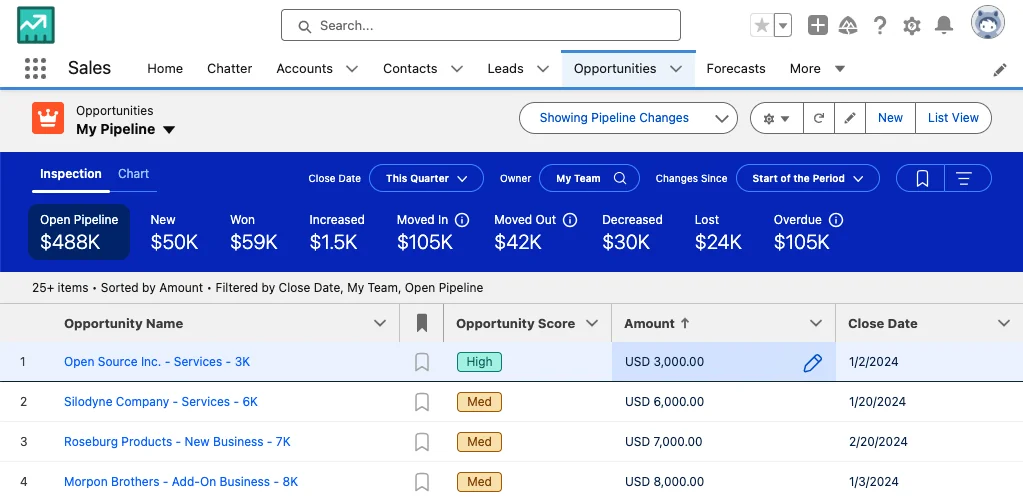Open Close Date column menu chevron
Image resolution: width=1023 pixels, height=501 pixels.
[1004, 323]
